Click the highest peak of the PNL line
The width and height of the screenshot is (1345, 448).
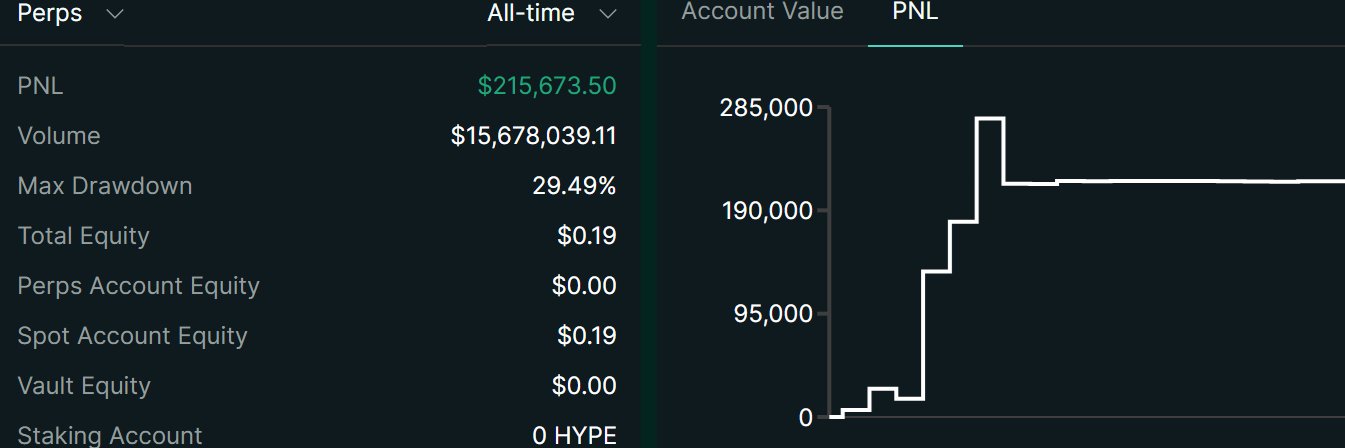click(x=990, y=119)
